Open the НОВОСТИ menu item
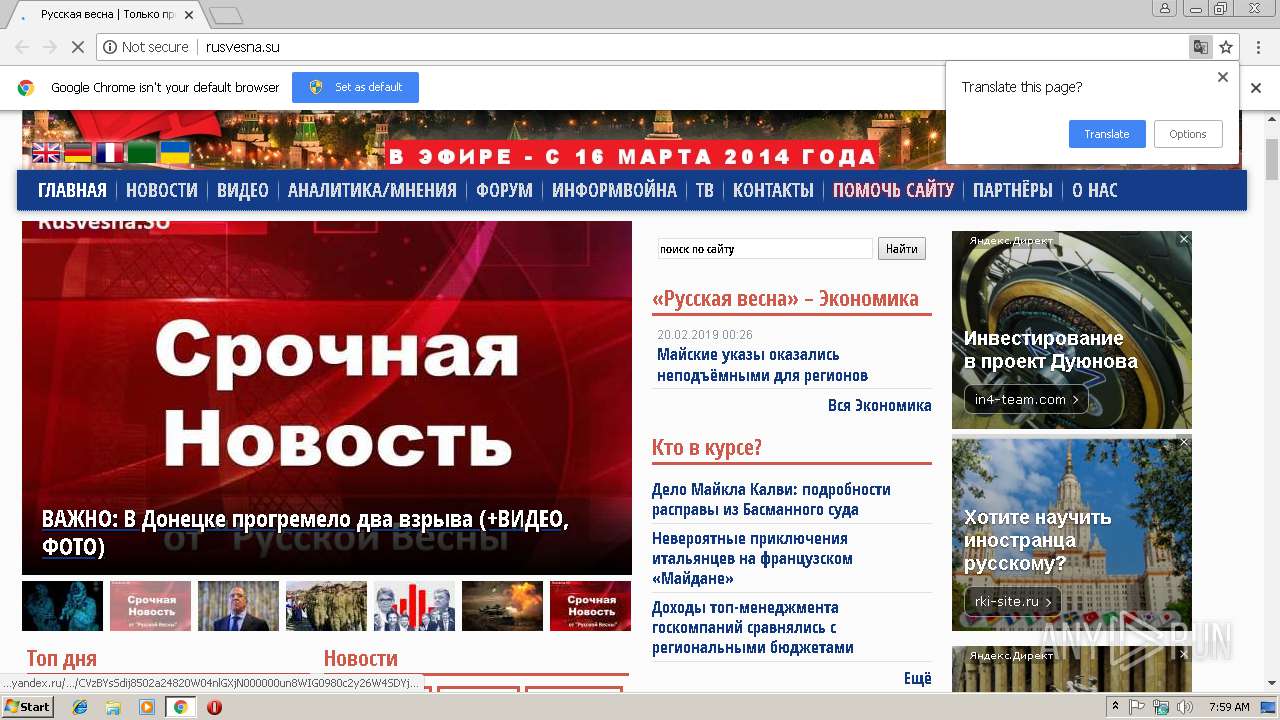 click(162, 190)
